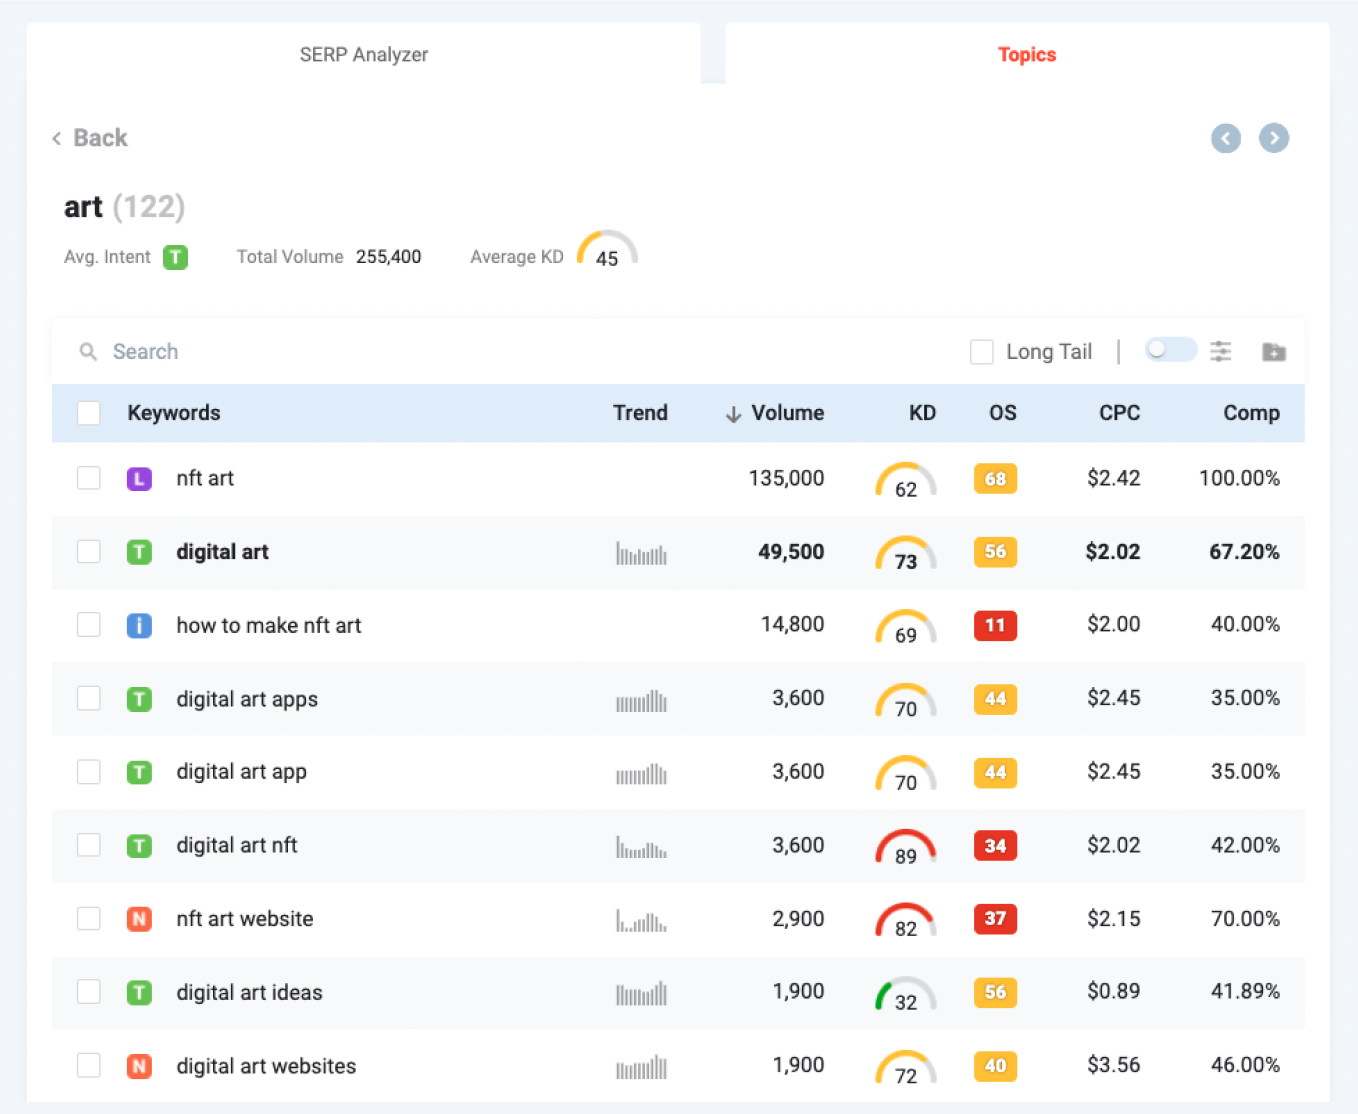Click the KD 89 gauge for digital art nft
This screenshot has width=1358, height=1114.
point(906,848)
